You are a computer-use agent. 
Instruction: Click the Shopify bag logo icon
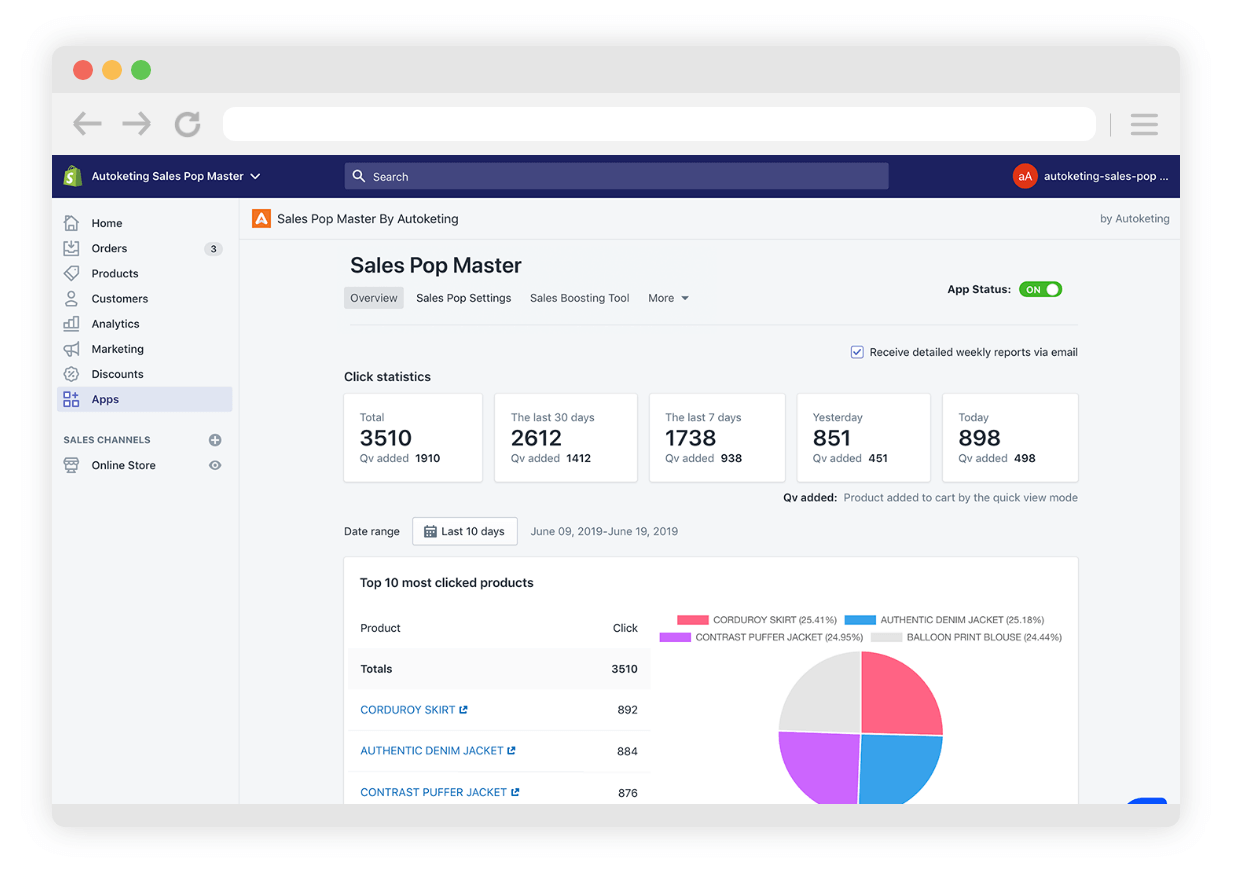click(x=72, y=176)
